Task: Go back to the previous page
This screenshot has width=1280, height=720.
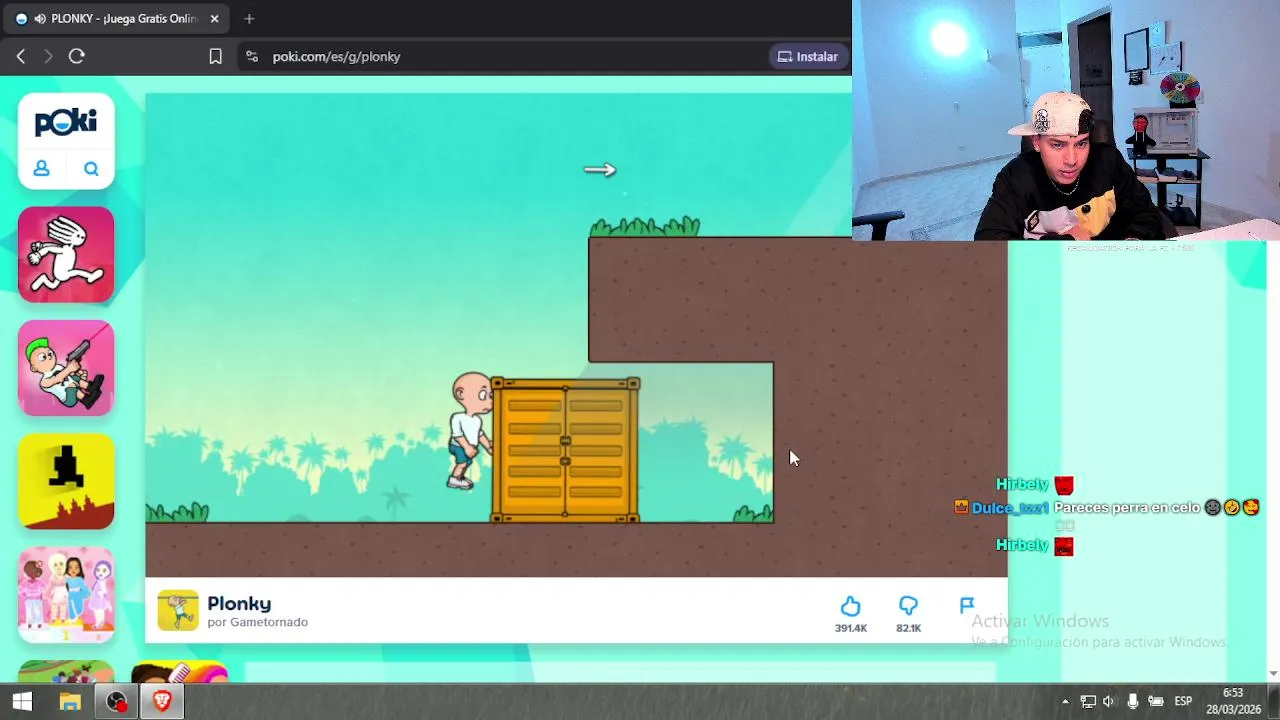Action: pyautogui.click(x=21, y=57)
